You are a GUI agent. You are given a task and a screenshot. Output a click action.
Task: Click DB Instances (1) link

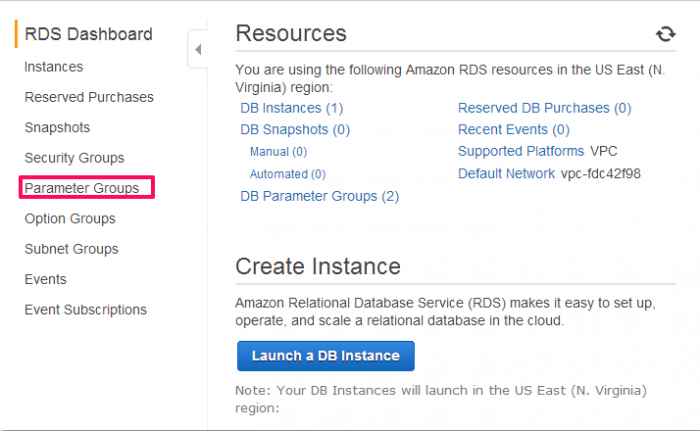[292, 108]
